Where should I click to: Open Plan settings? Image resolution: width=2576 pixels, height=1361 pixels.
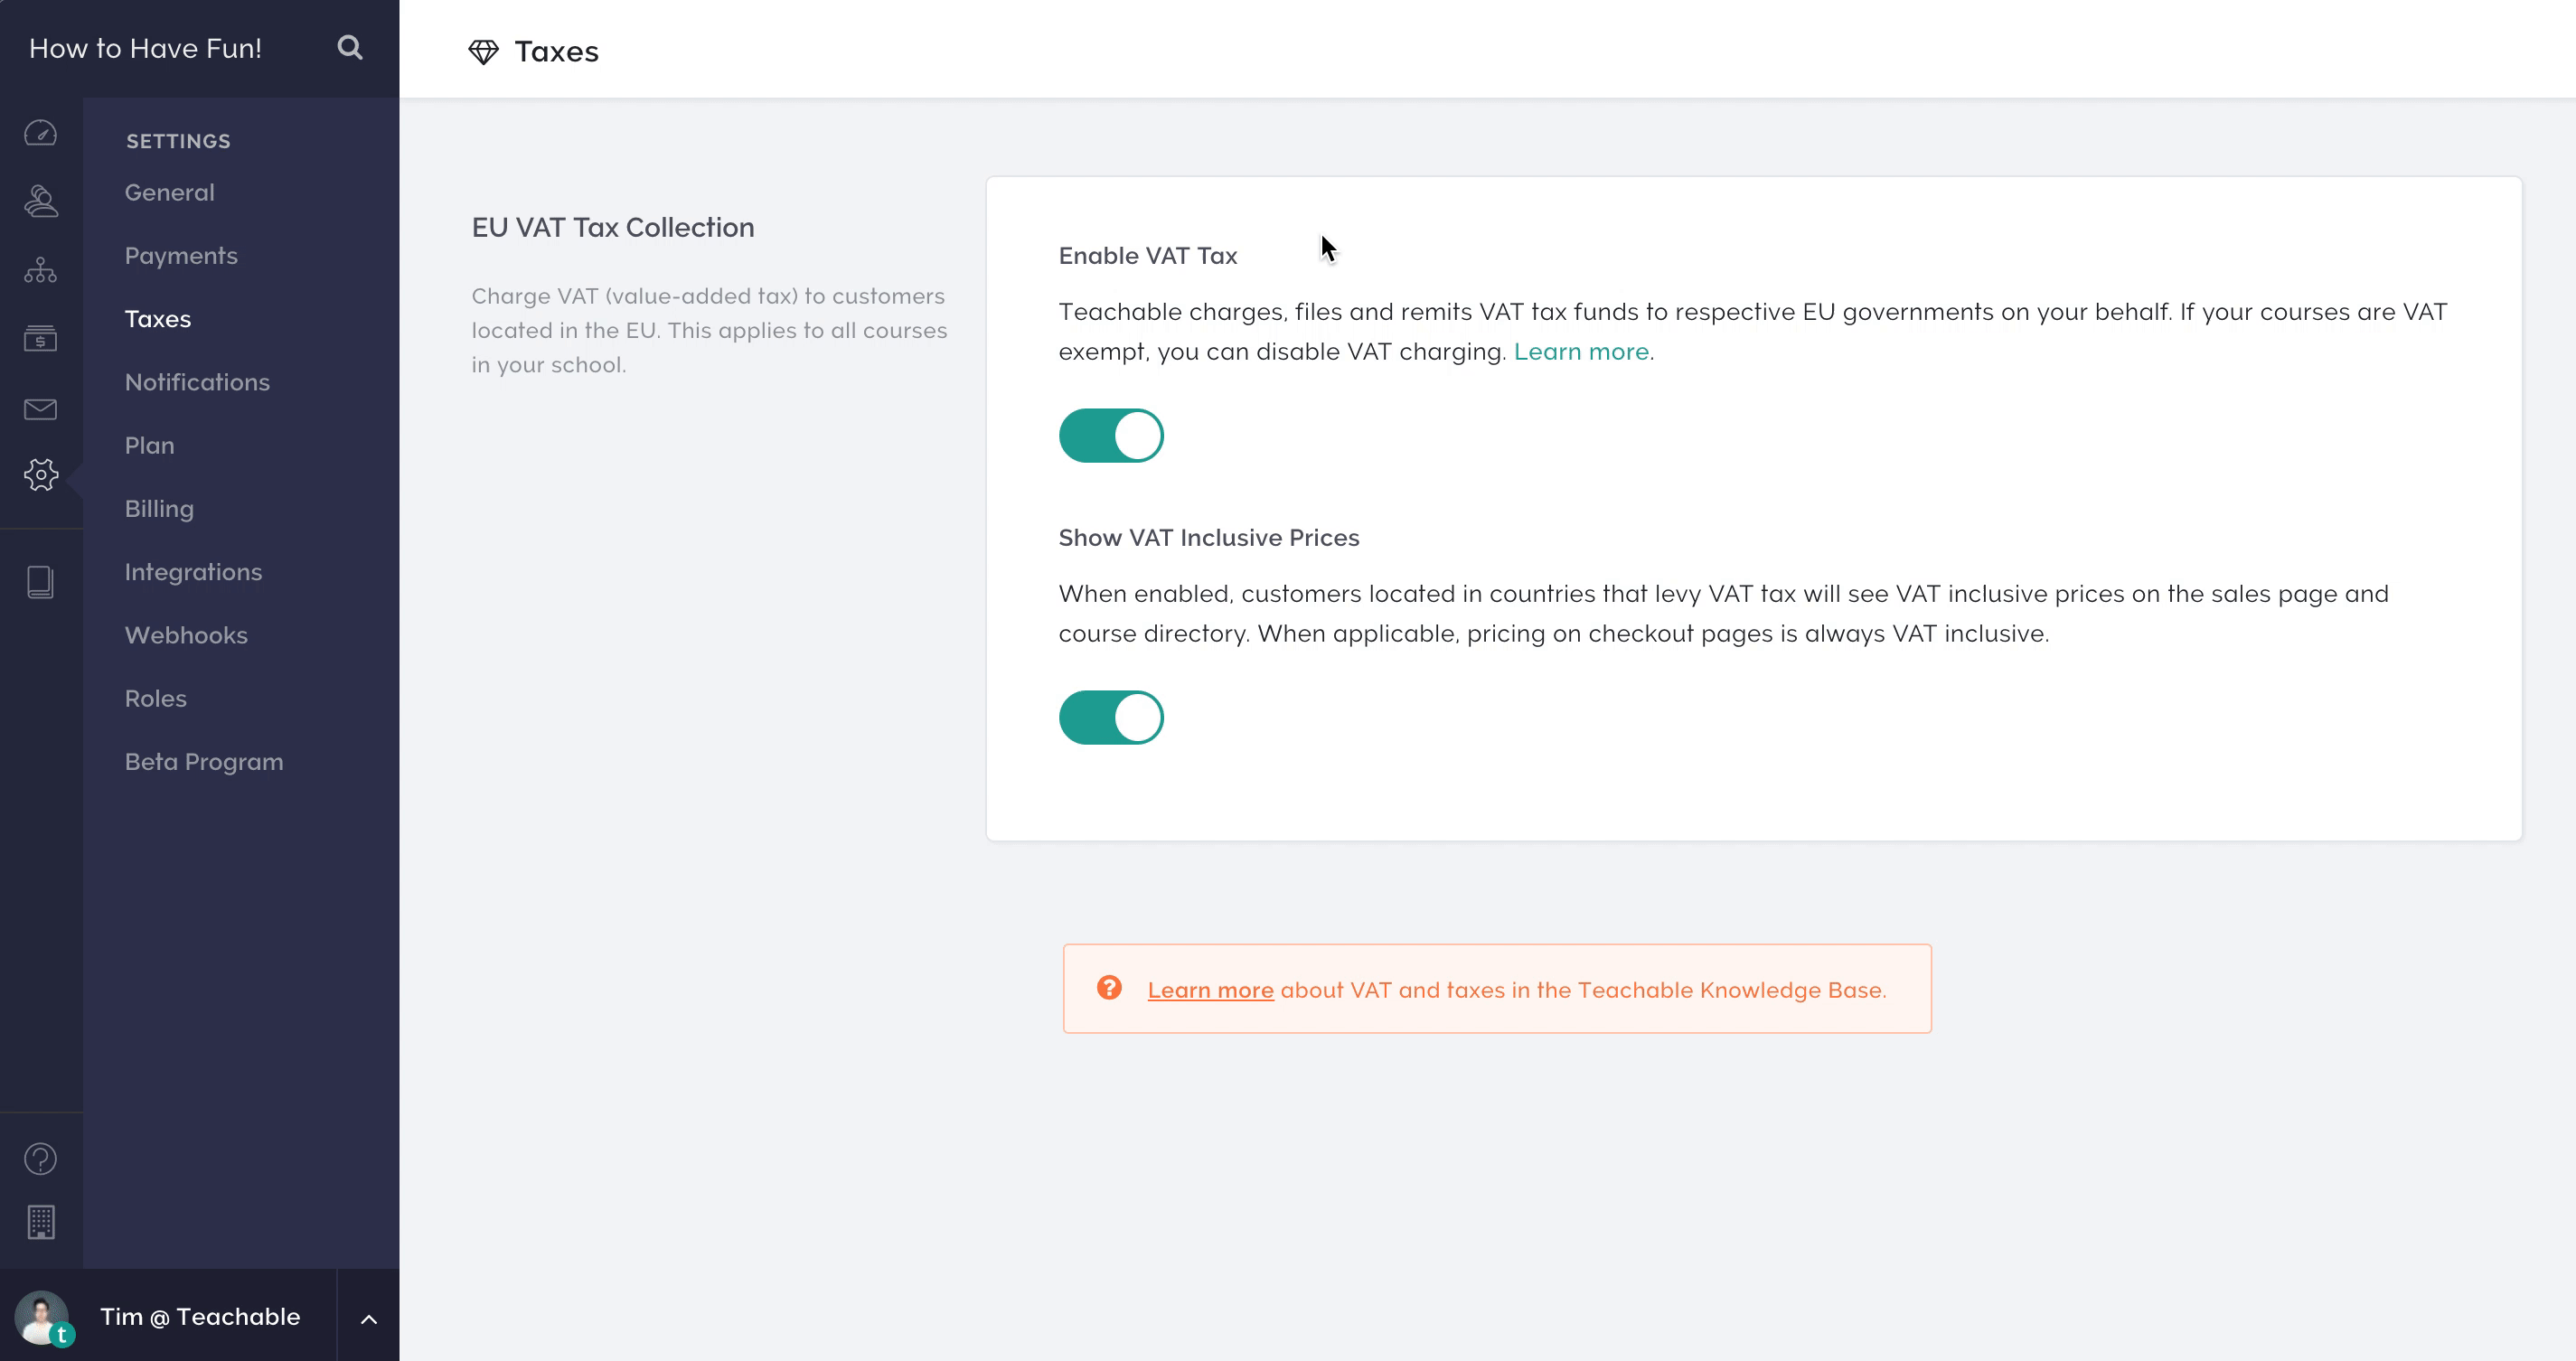150,445
